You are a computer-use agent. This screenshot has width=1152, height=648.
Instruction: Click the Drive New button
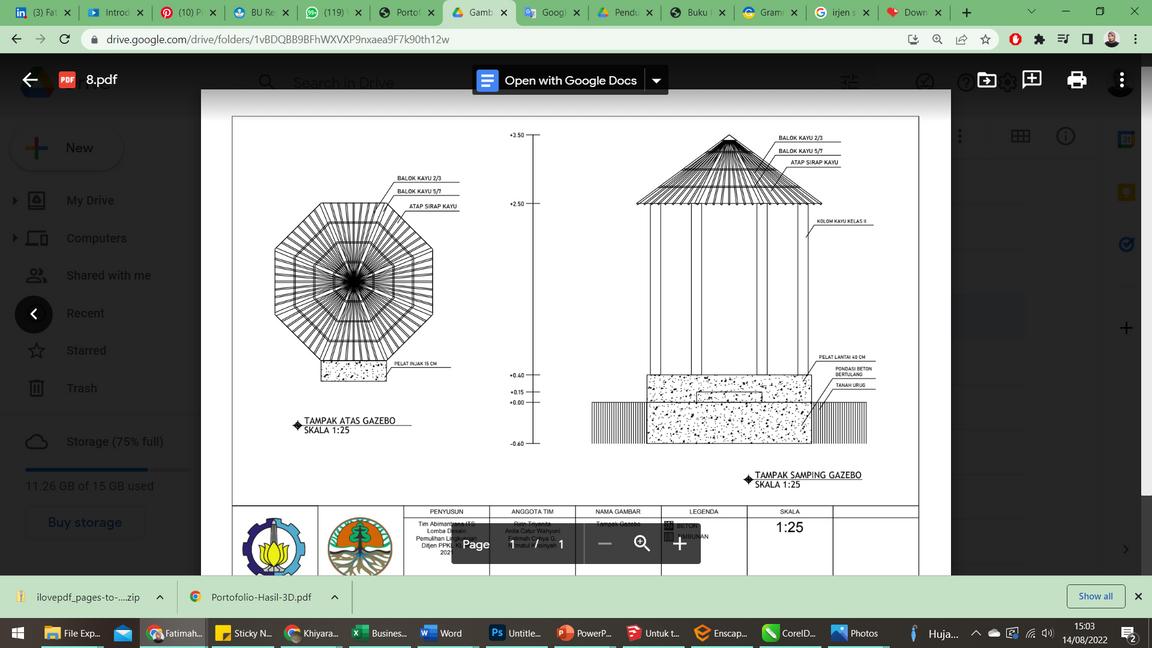(66, 148)
